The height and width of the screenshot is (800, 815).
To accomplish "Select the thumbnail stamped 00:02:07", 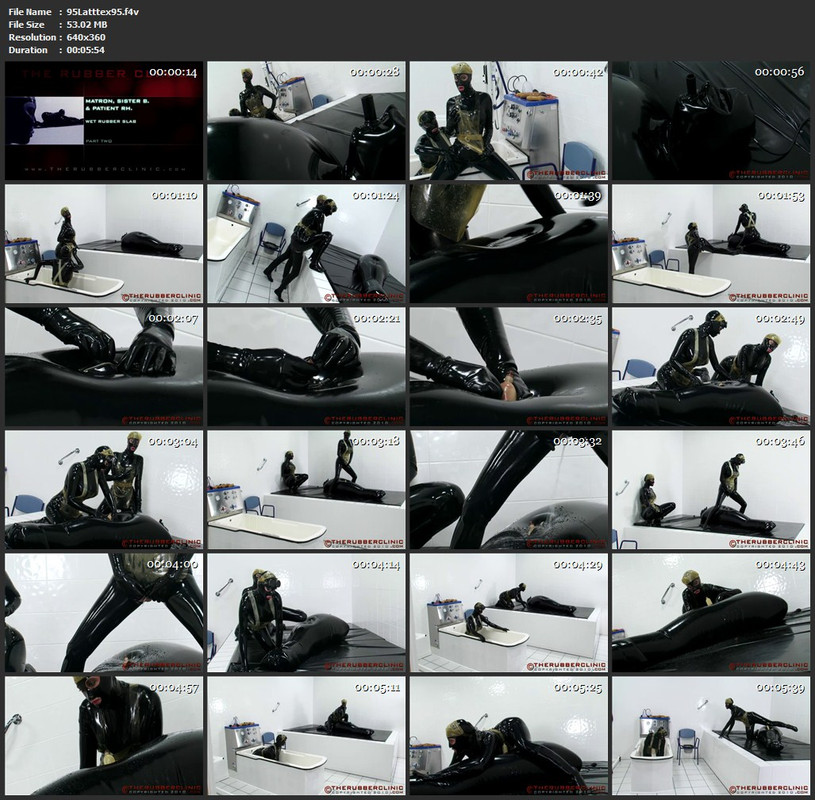I will pos(104,367).
